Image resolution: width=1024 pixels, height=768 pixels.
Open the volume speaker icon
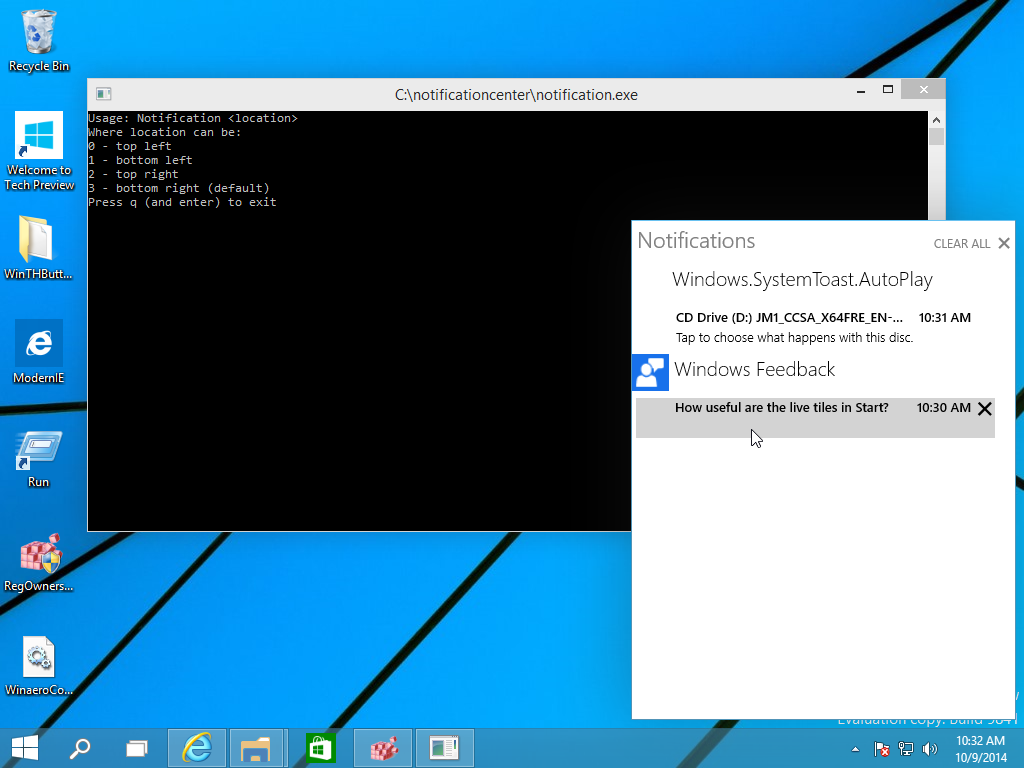(x=929, y=748)
